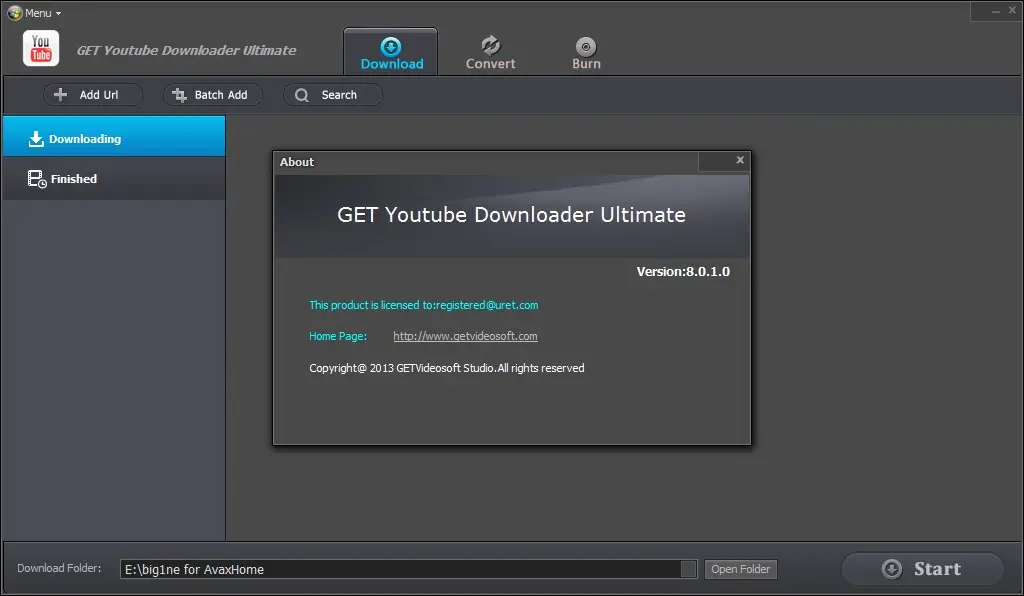Click the browse button beside folder path
The image size is (1024, 596).
[688, 569]
